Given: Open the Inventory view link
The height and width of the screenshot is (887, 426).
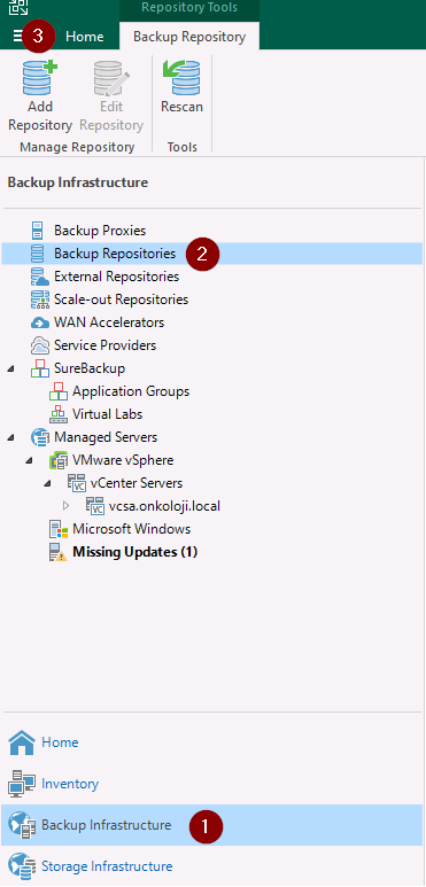Looking at the screenshot, I should [70, 784].
